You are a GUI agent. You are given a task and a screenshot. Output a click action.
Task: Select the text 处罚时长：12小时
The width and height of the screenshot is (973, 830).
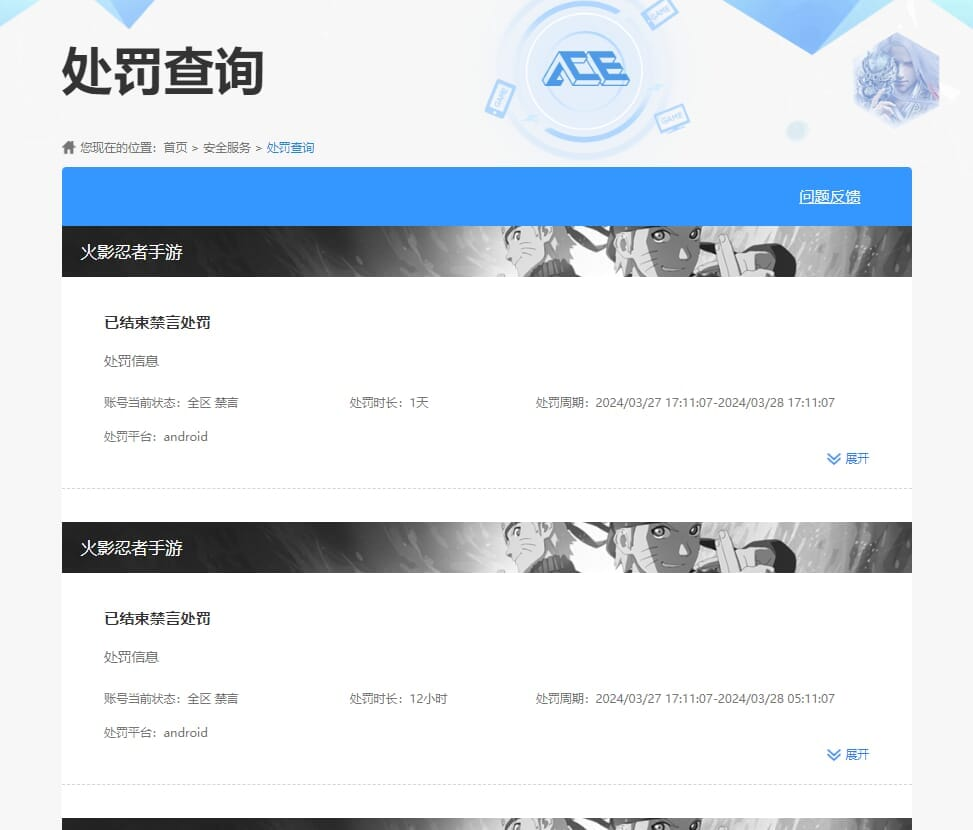(398, 698)
